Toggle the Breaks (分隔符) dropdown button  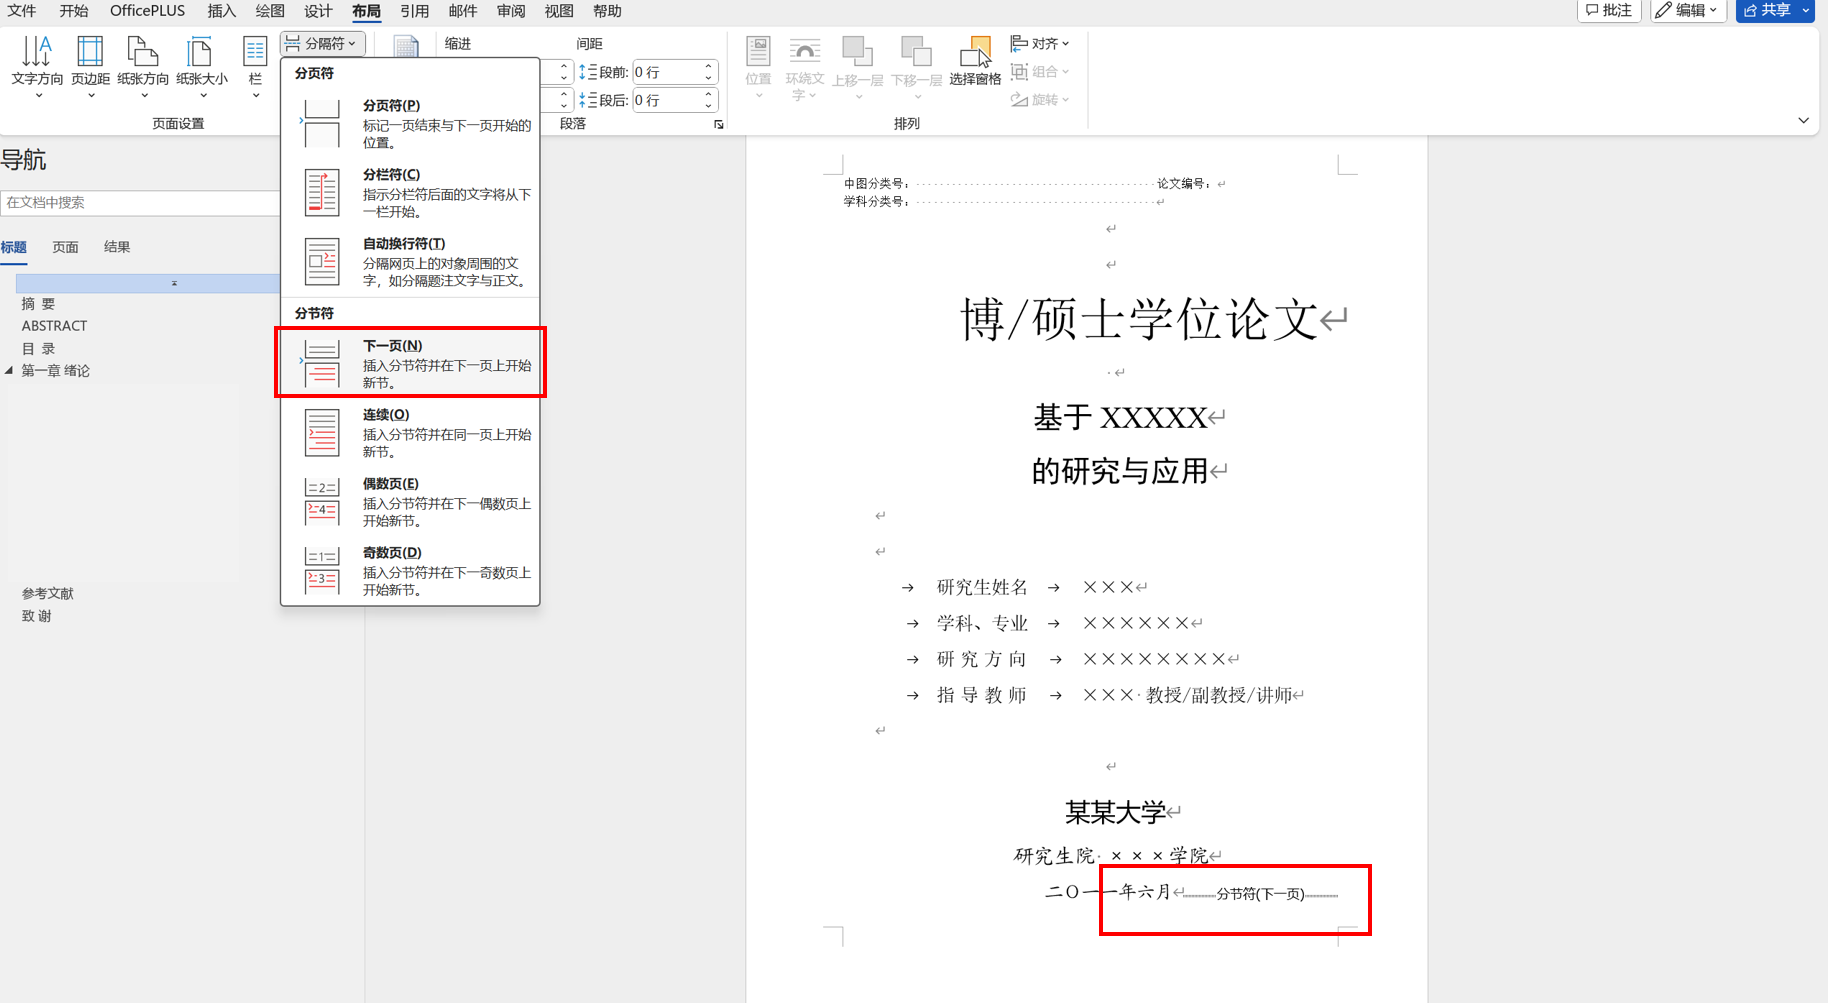pos(322,43)
